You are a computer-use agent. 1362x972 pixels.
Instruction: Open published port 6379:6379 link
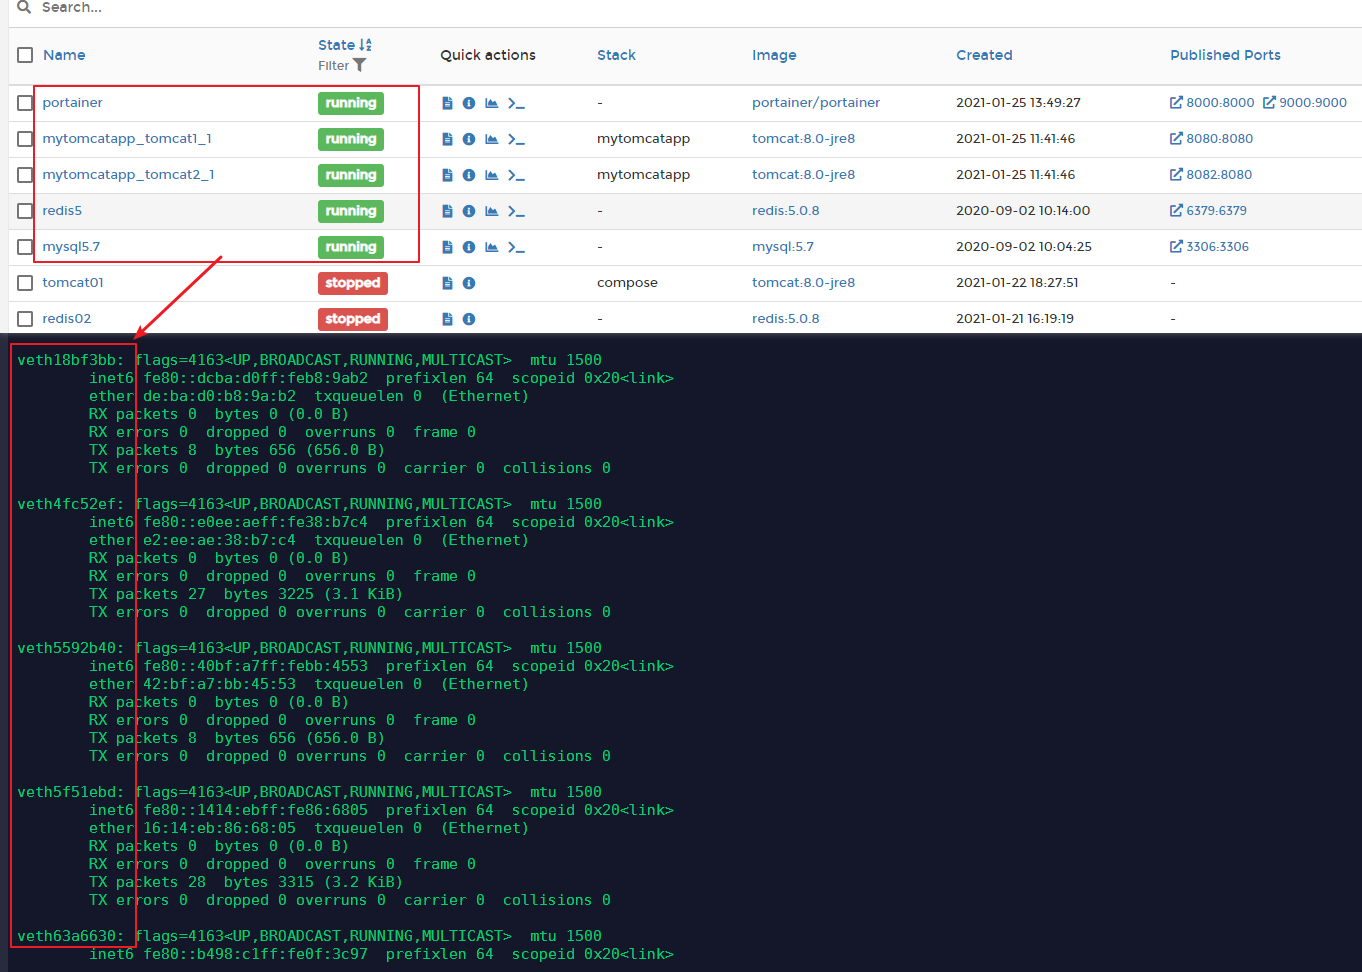pyautogui.click(x=1208, y=211)
